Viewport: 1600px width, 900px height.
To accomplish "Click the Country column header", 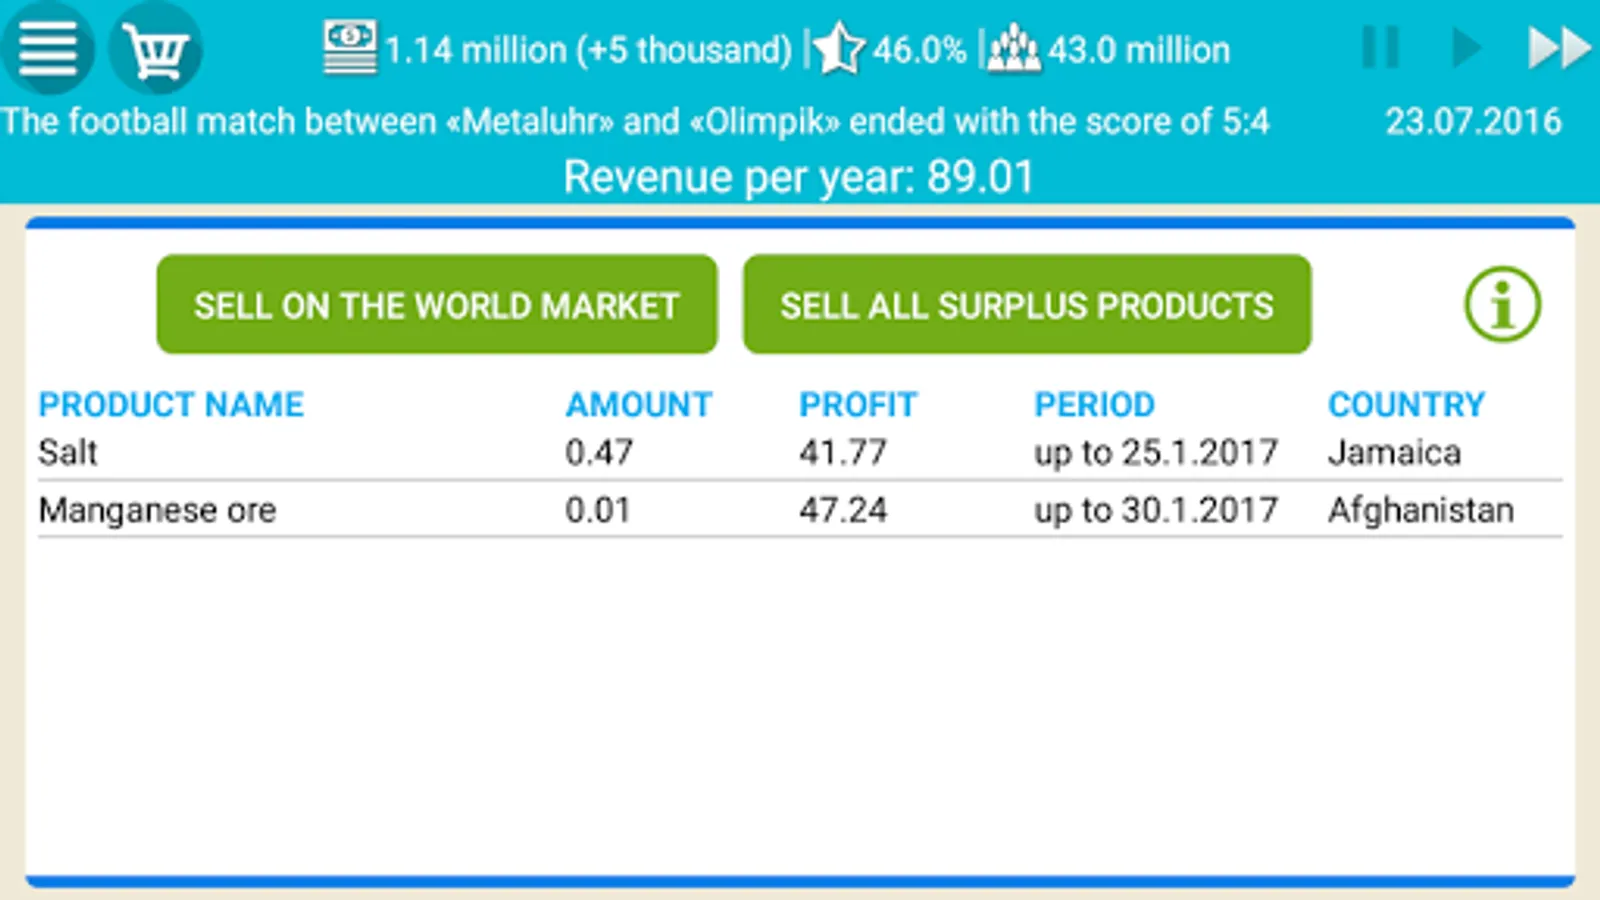I will pos(1405,404).
